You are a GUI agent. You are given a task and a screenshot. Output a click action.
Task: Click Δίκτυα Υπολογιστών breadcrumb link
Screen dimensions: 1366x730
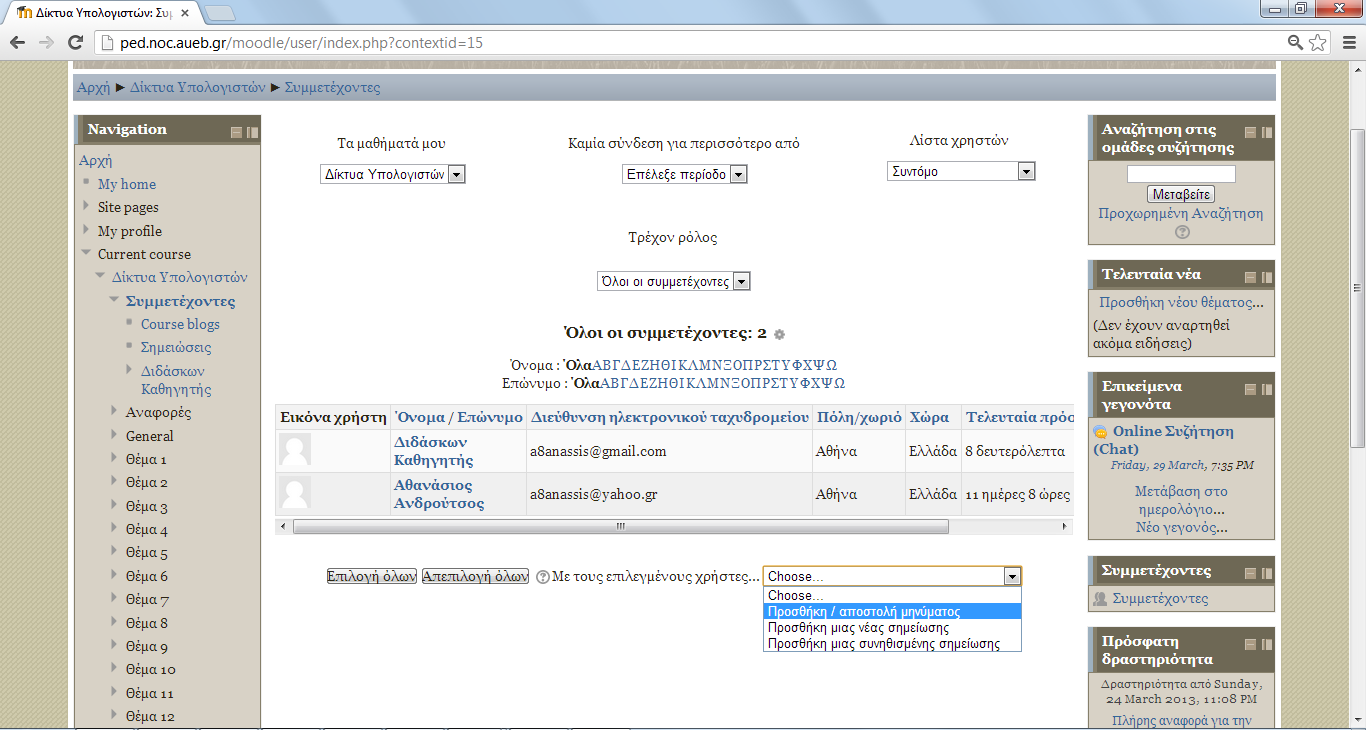pos(198,87)
